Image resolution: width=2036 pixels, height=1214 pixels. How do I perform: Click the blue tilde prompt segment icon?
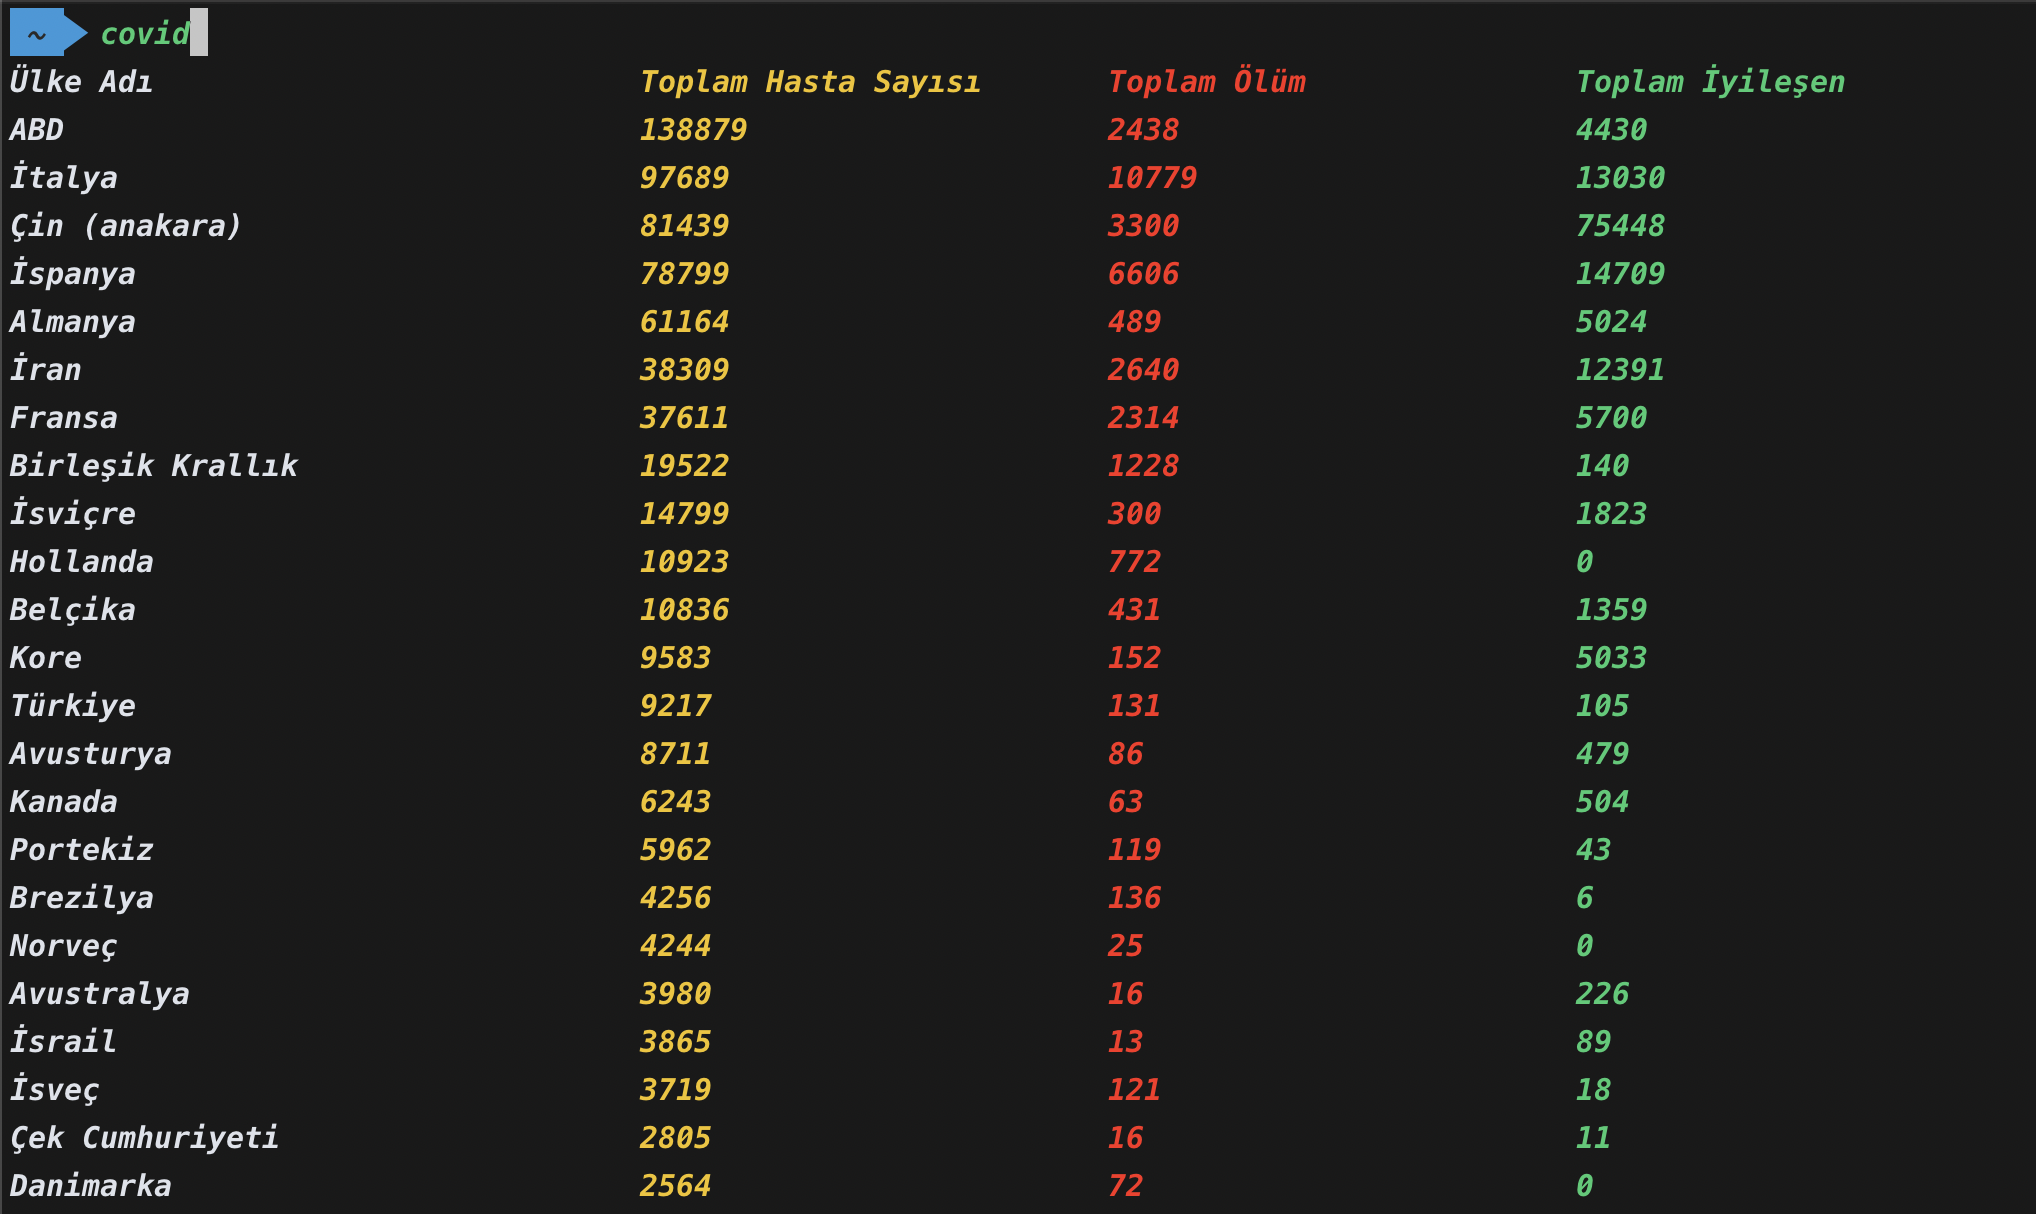pyautogui.click(x=37, y=34)
